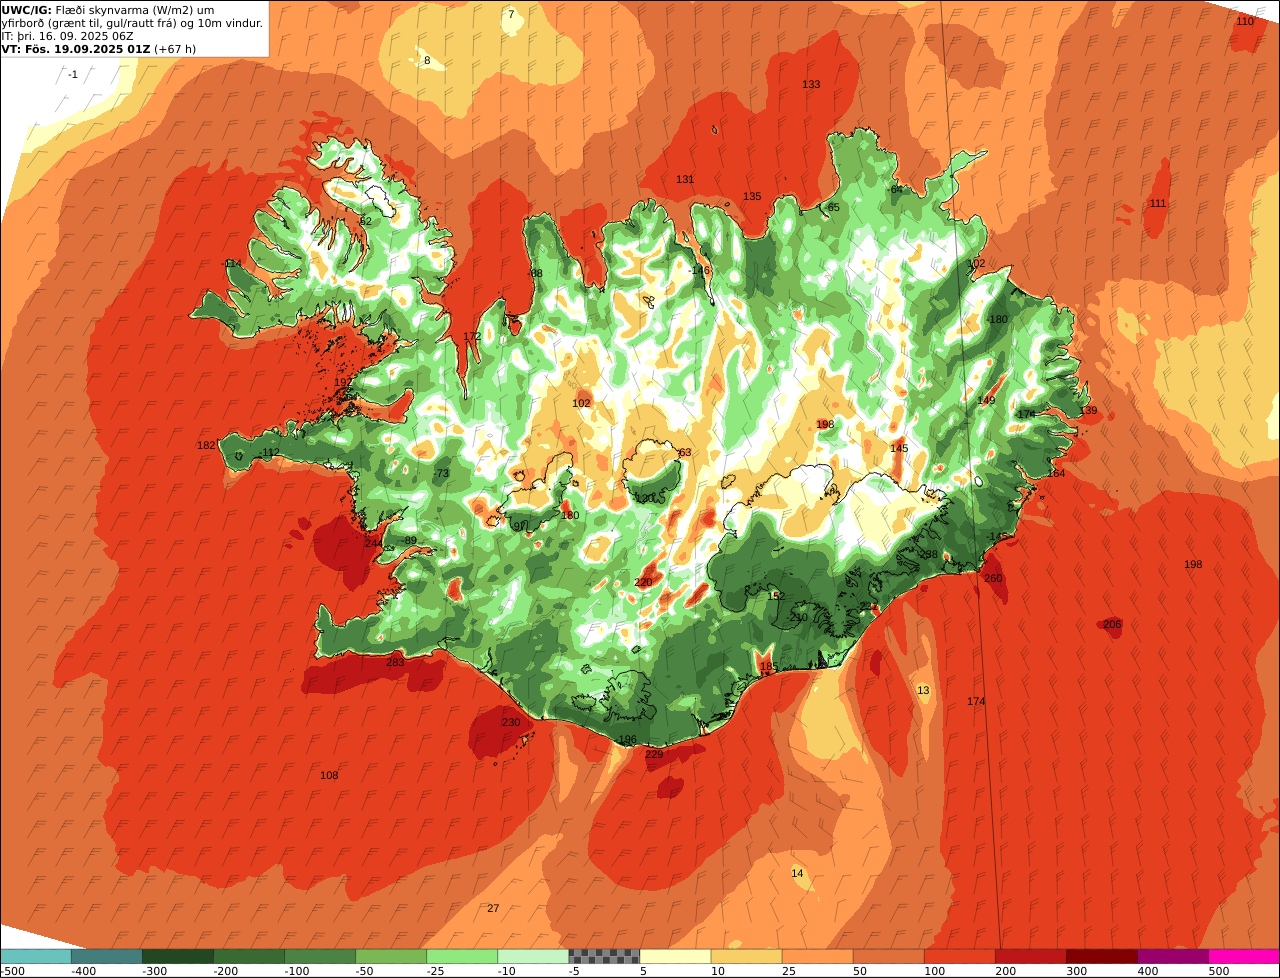Select the -89 value in southwest Iceland
1280x978 pixels.
[x=409, y=540]
